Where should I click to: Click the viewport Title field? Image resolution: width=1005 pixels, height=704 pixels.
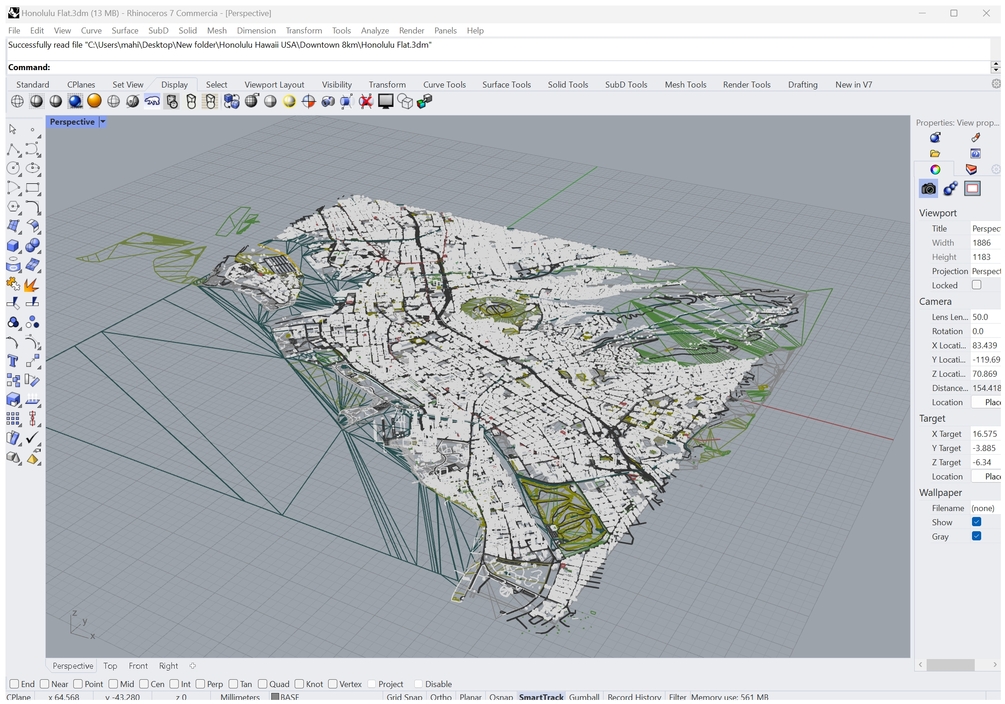[986, 228]
